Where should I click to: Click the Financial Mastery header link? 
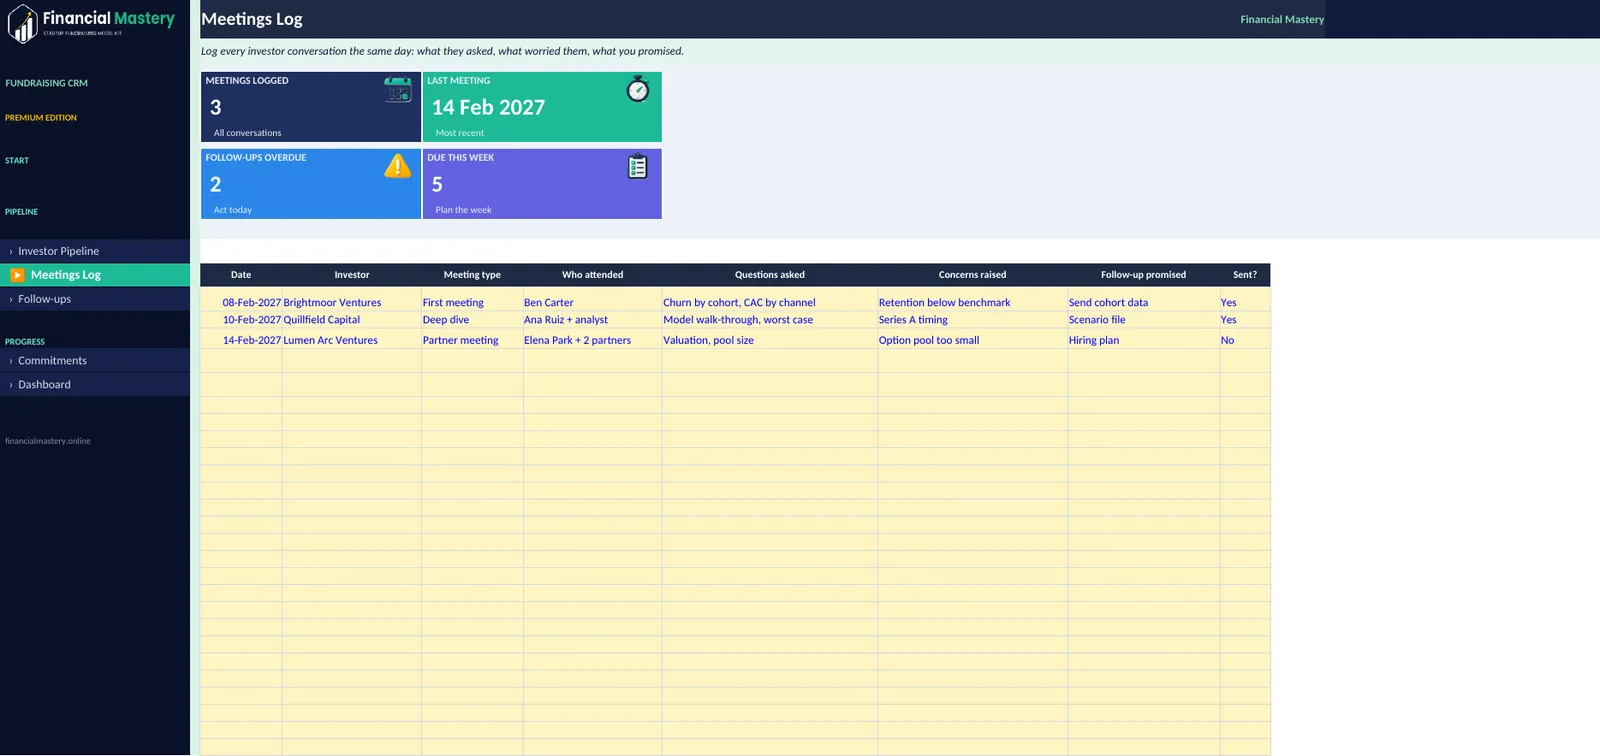pos(1282,19)
